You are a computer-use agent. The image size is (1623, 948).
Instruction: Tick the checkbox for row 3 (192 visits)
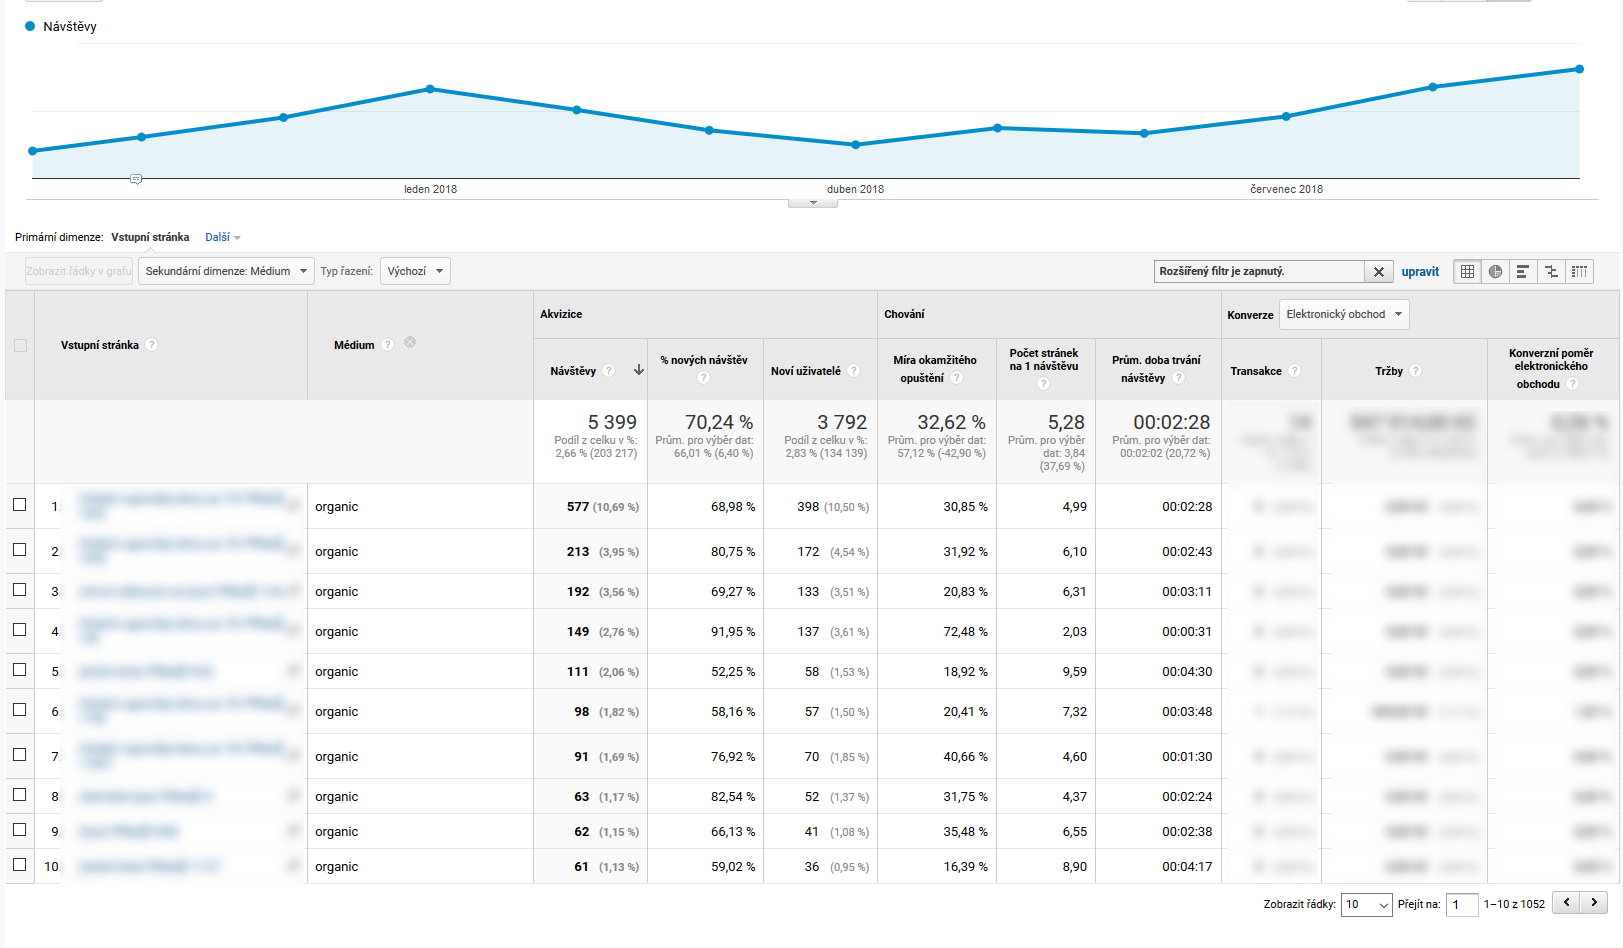click(19, 590)
